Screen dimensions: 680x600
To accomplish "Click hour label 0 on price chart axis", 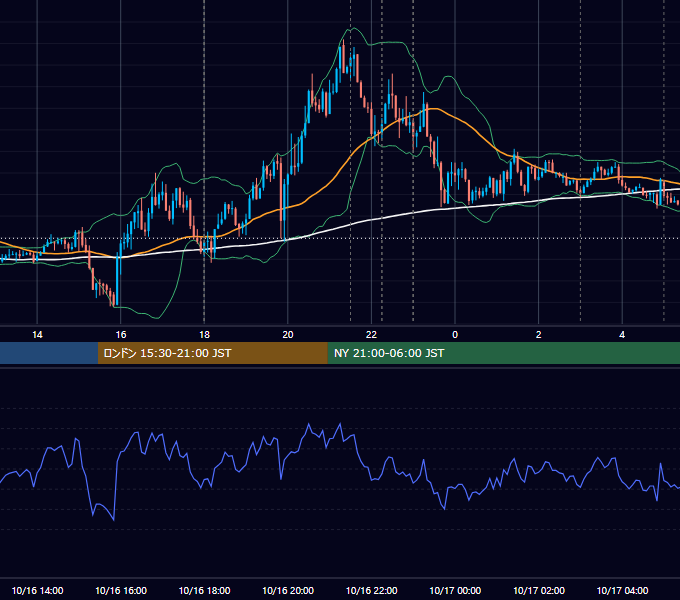I will (x=455, y=335).
